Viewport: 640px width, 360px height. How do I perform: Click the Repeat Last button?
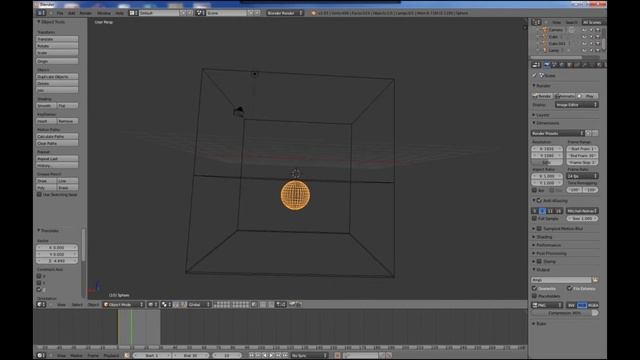(x=57, y=158)
